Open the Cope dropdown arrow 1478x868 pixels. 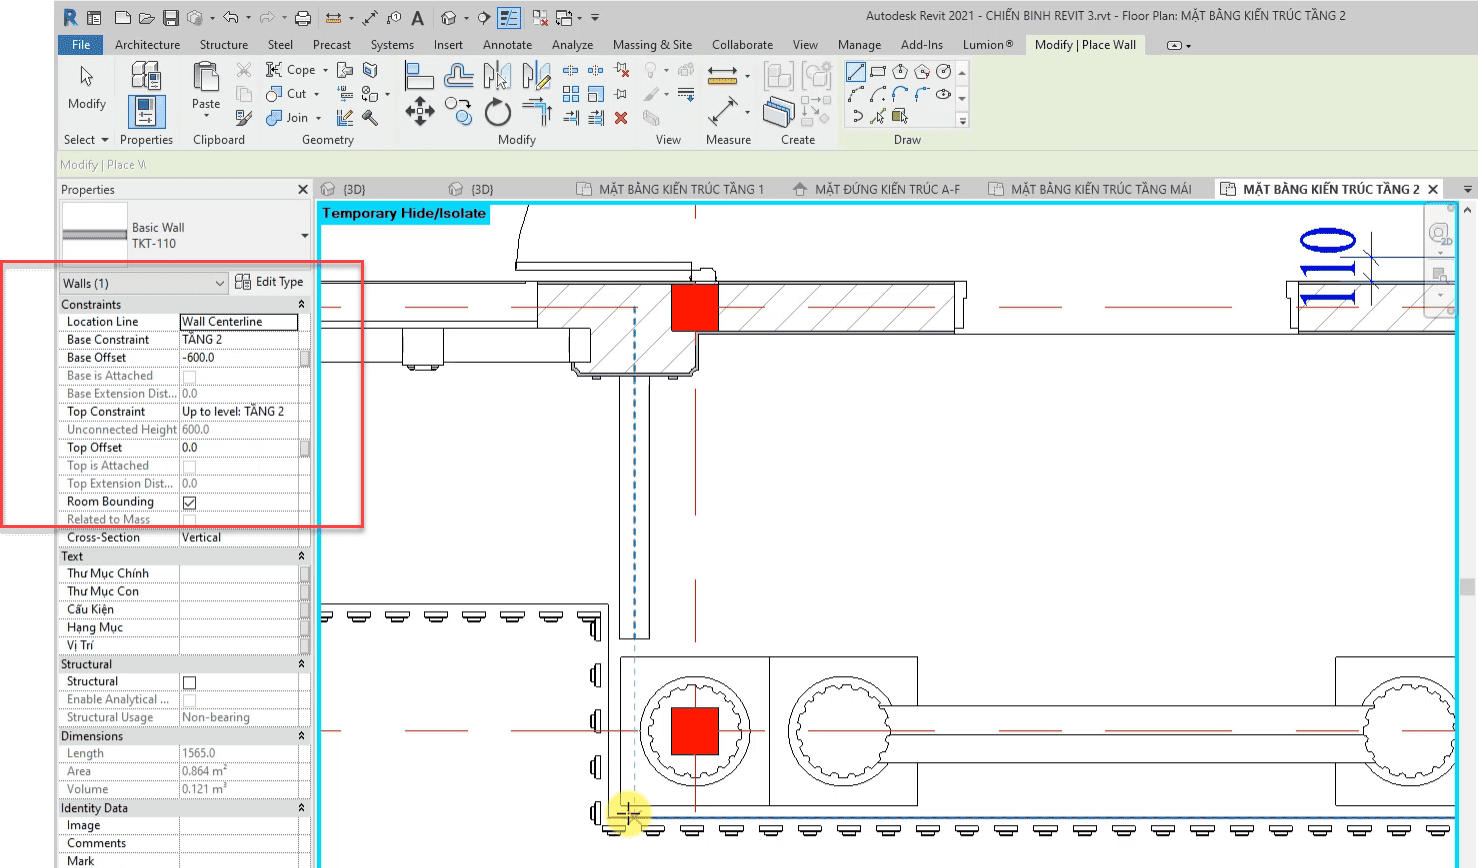(325, 71)
